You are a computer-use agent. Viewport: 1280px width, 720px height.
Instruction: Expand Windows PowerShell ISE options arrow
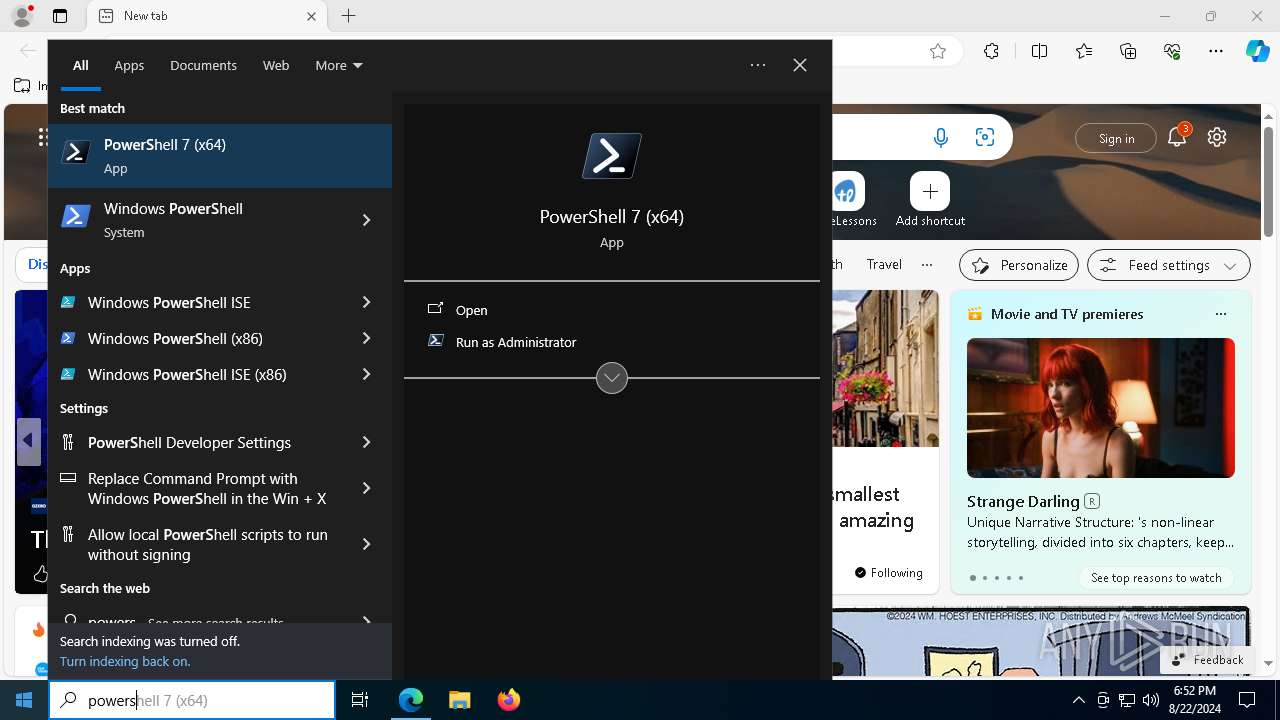[367, 302]
